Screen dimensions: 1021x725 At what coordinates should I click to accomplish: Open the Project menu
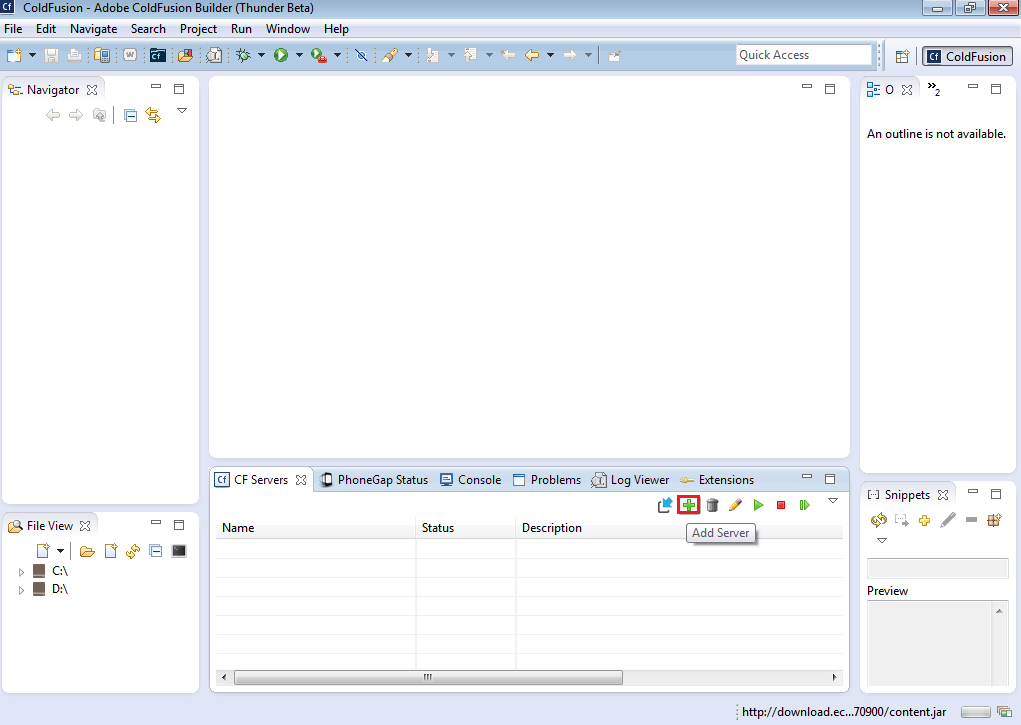(x=198, y=28)
